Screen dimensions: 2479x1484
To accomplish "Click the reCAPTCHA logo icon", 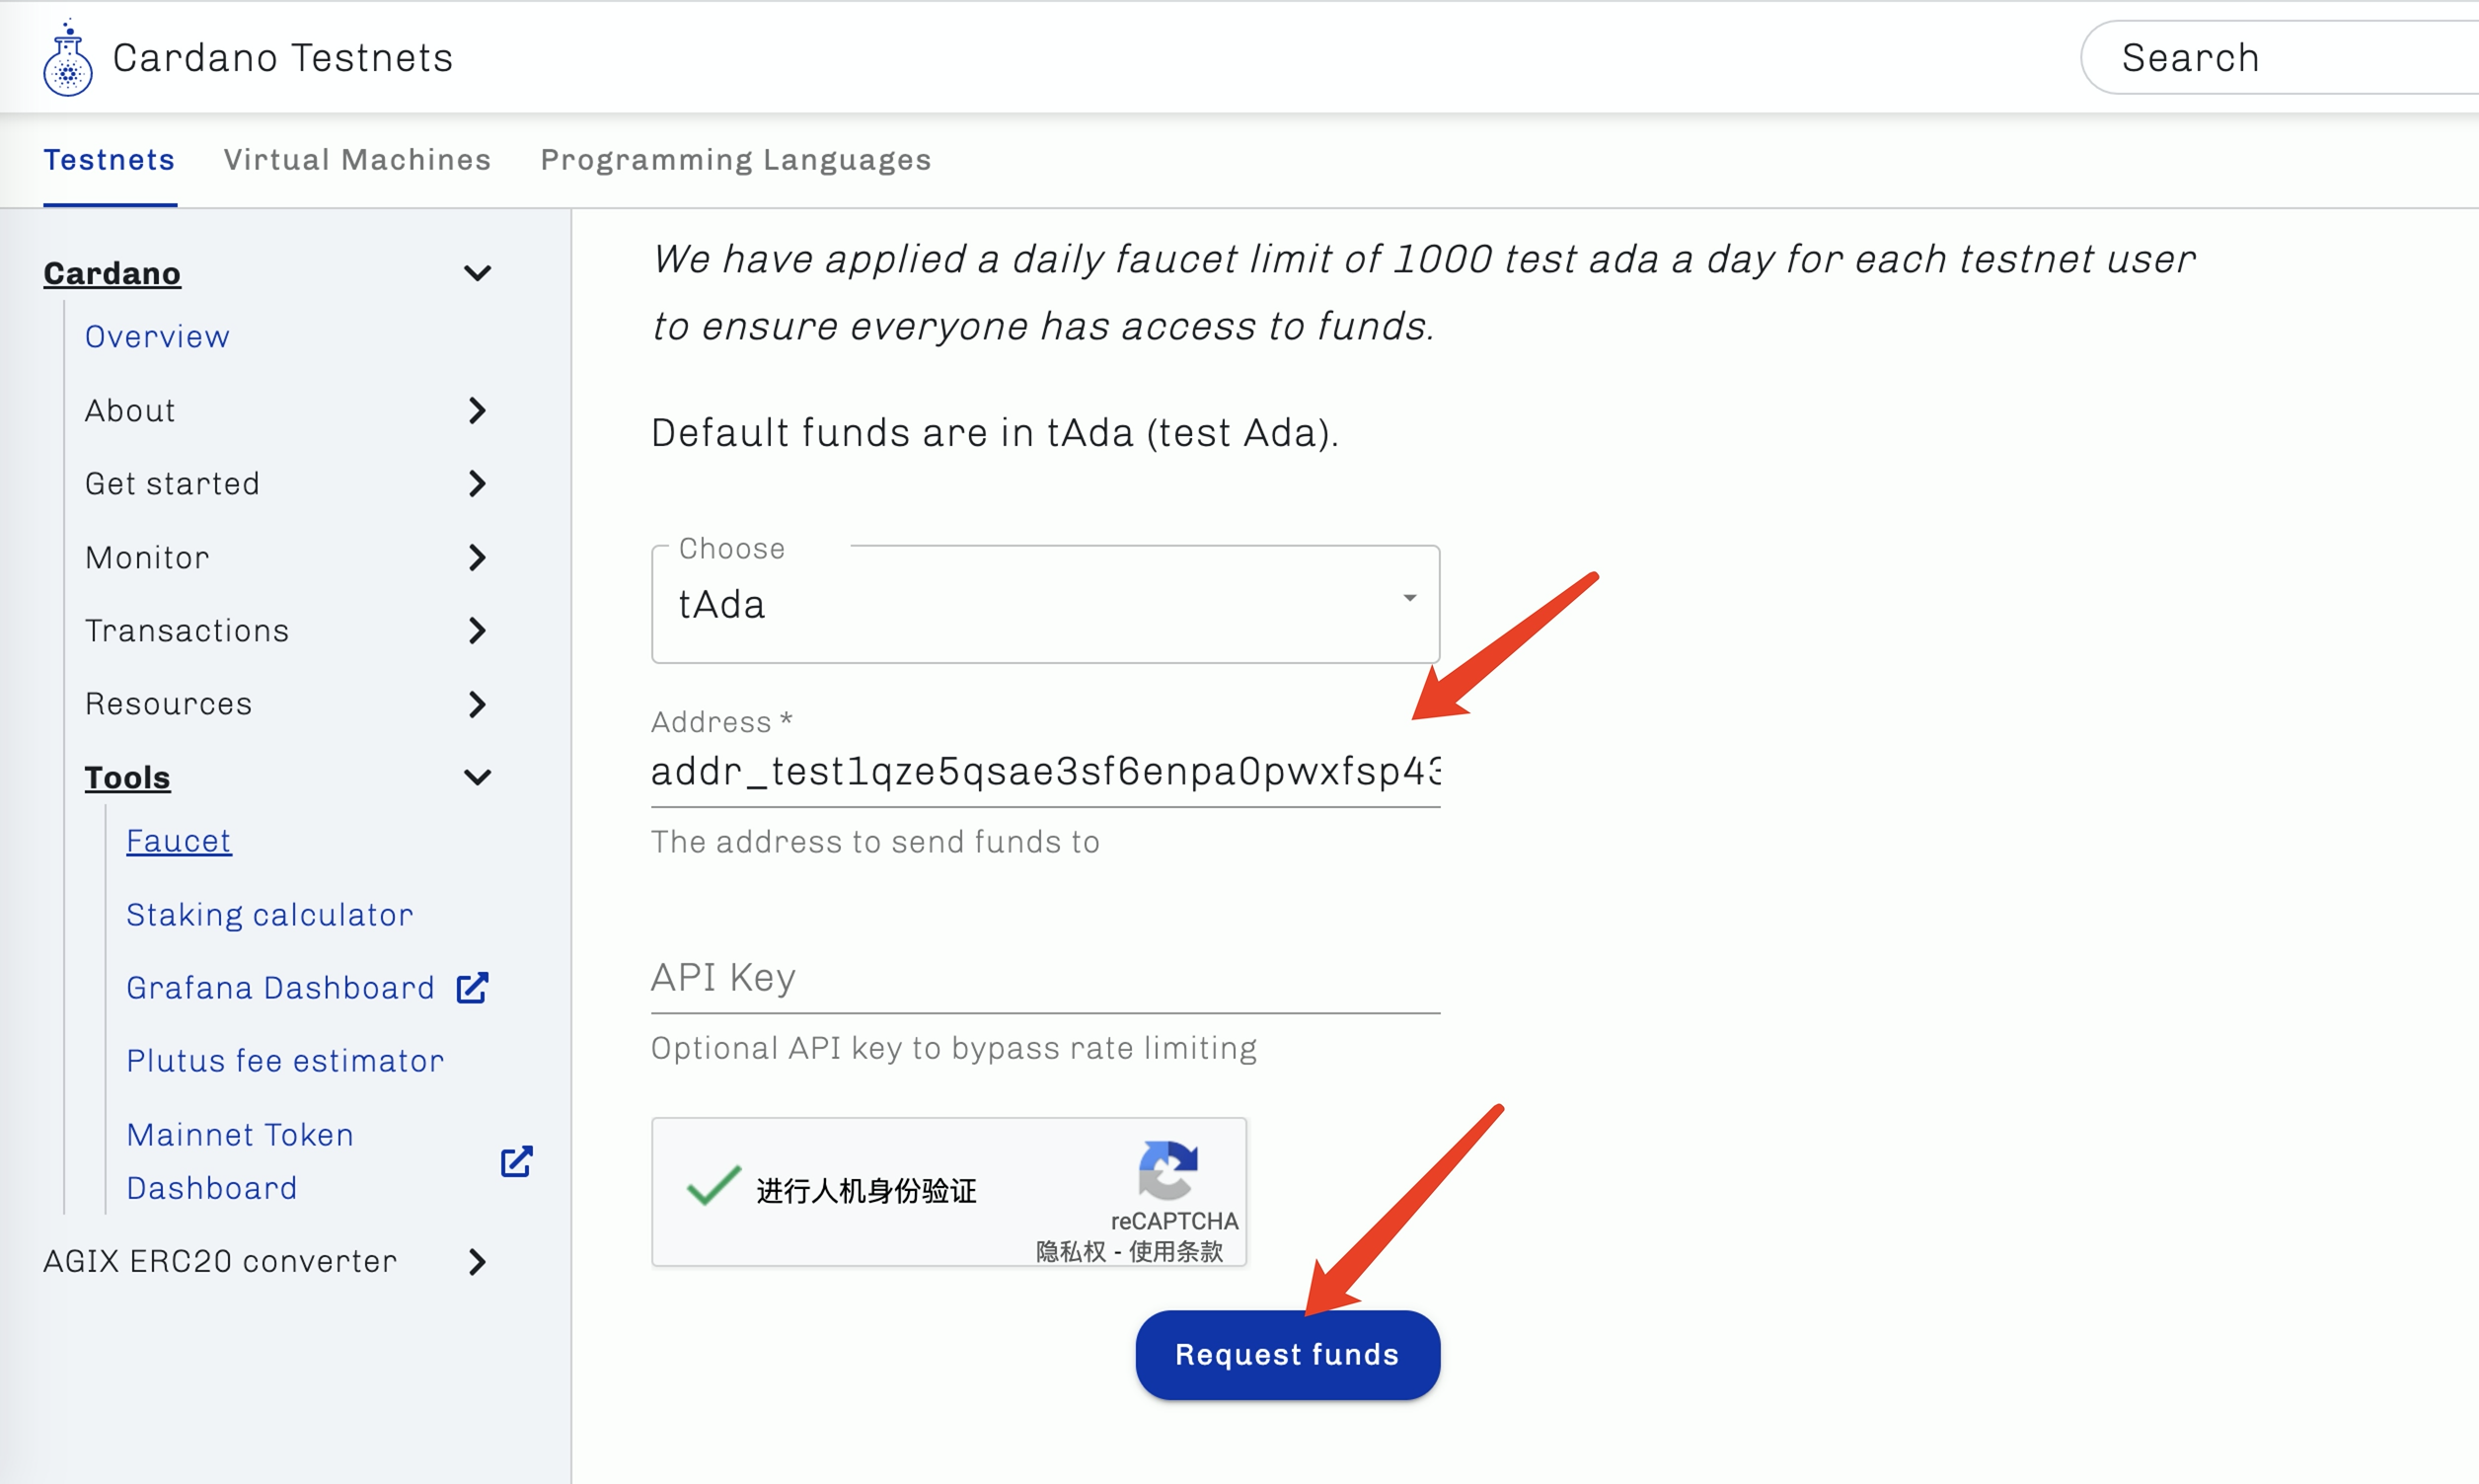I will click(x=1167, y=1169).
